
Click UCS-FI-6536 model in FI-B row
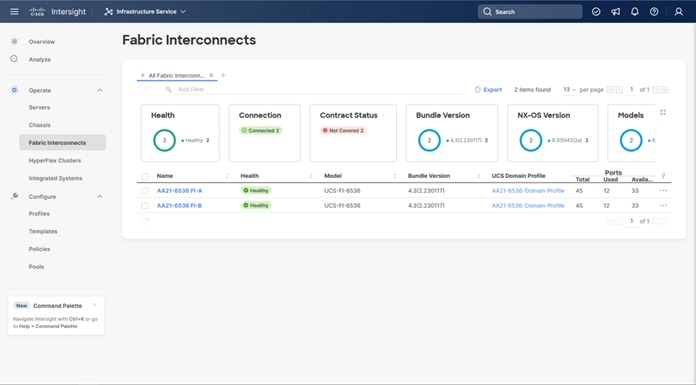342,206
